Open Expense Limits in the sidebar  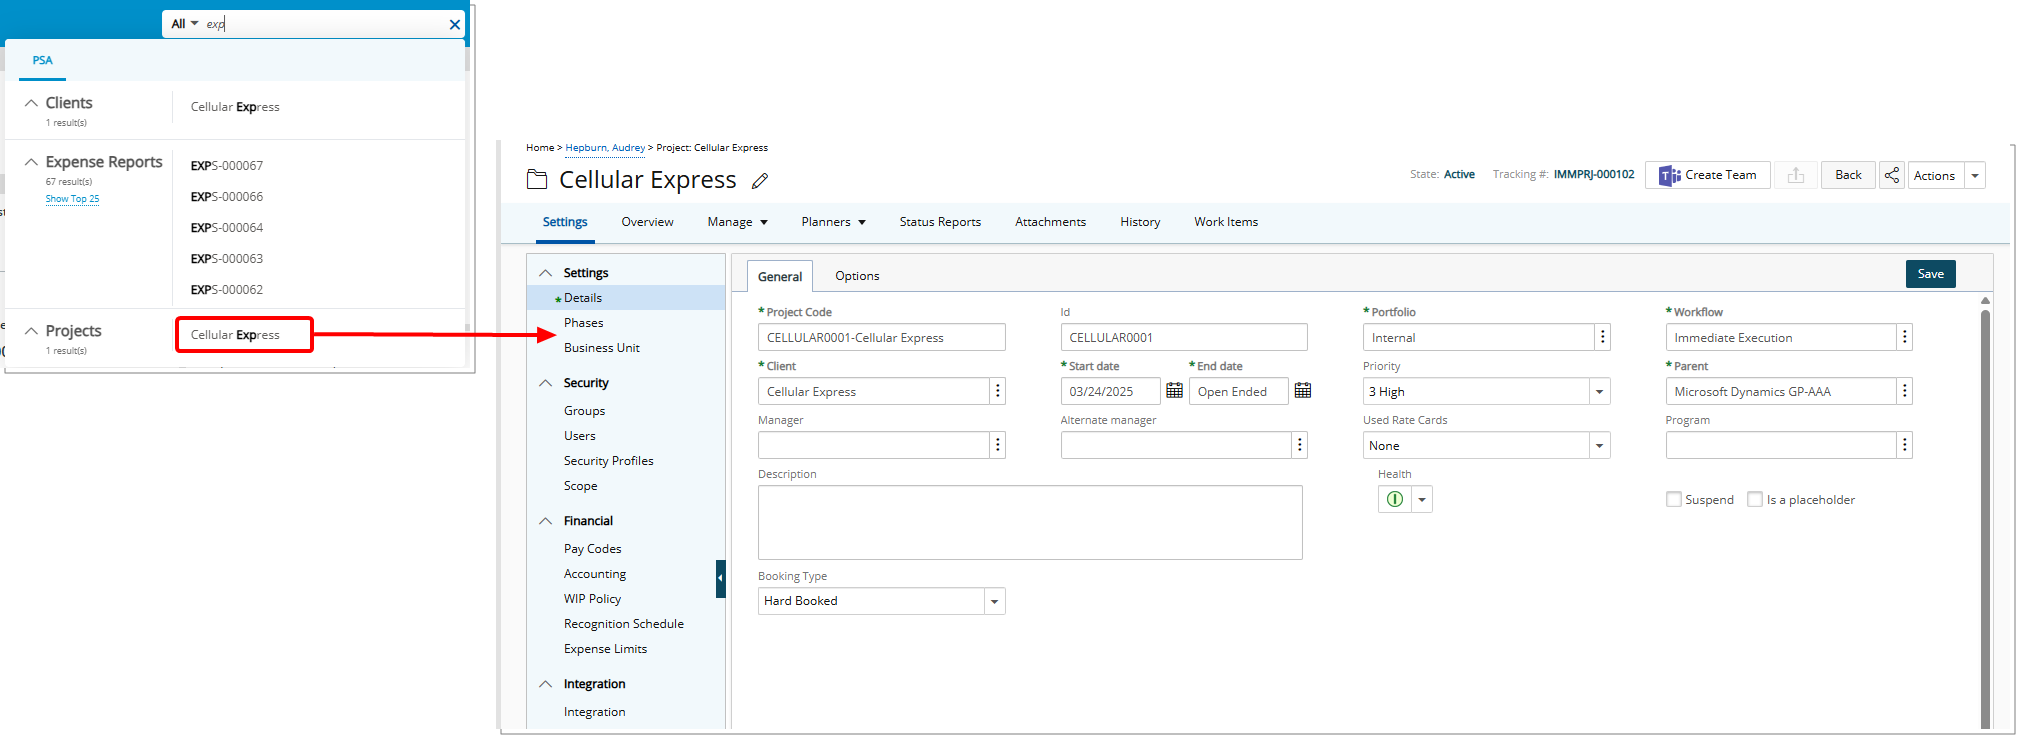pyautogui.click(x=605, y=649)
